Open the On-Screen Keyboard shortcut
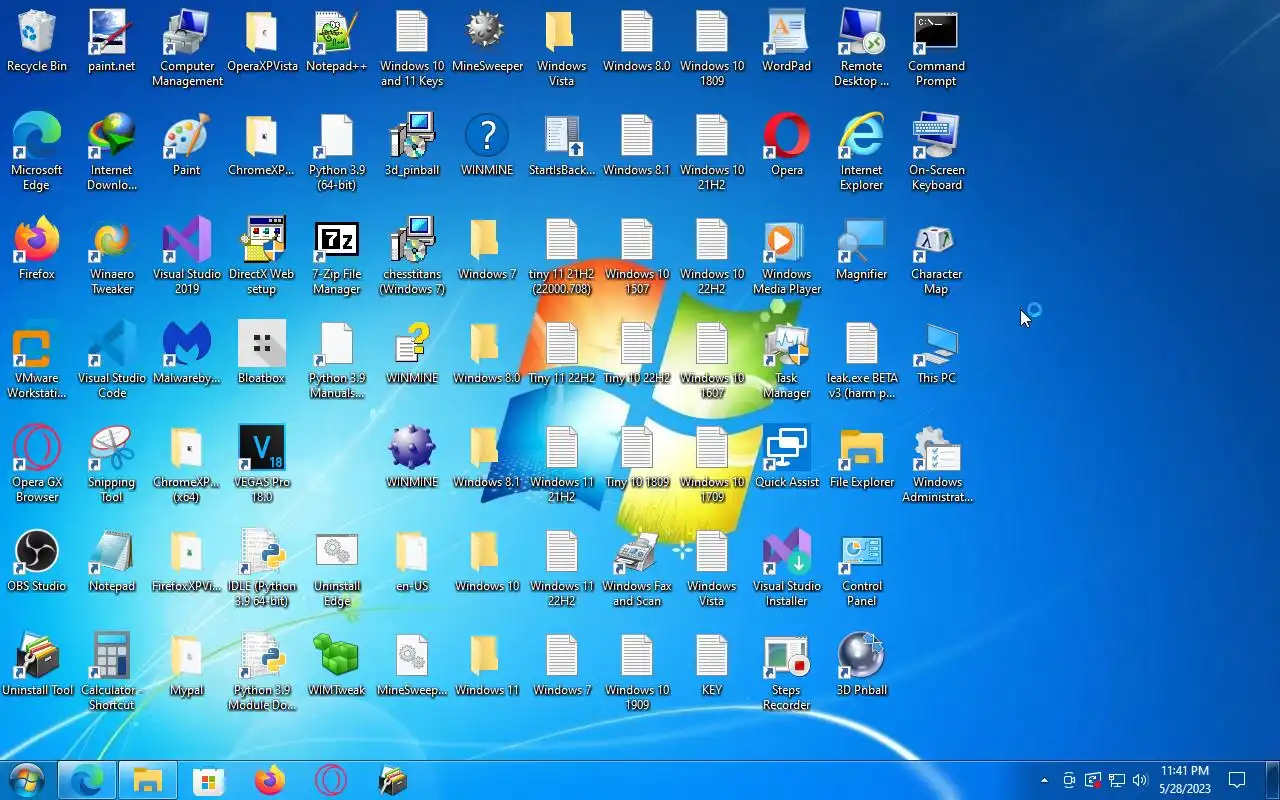1280x800 pixels. (937, 153)
